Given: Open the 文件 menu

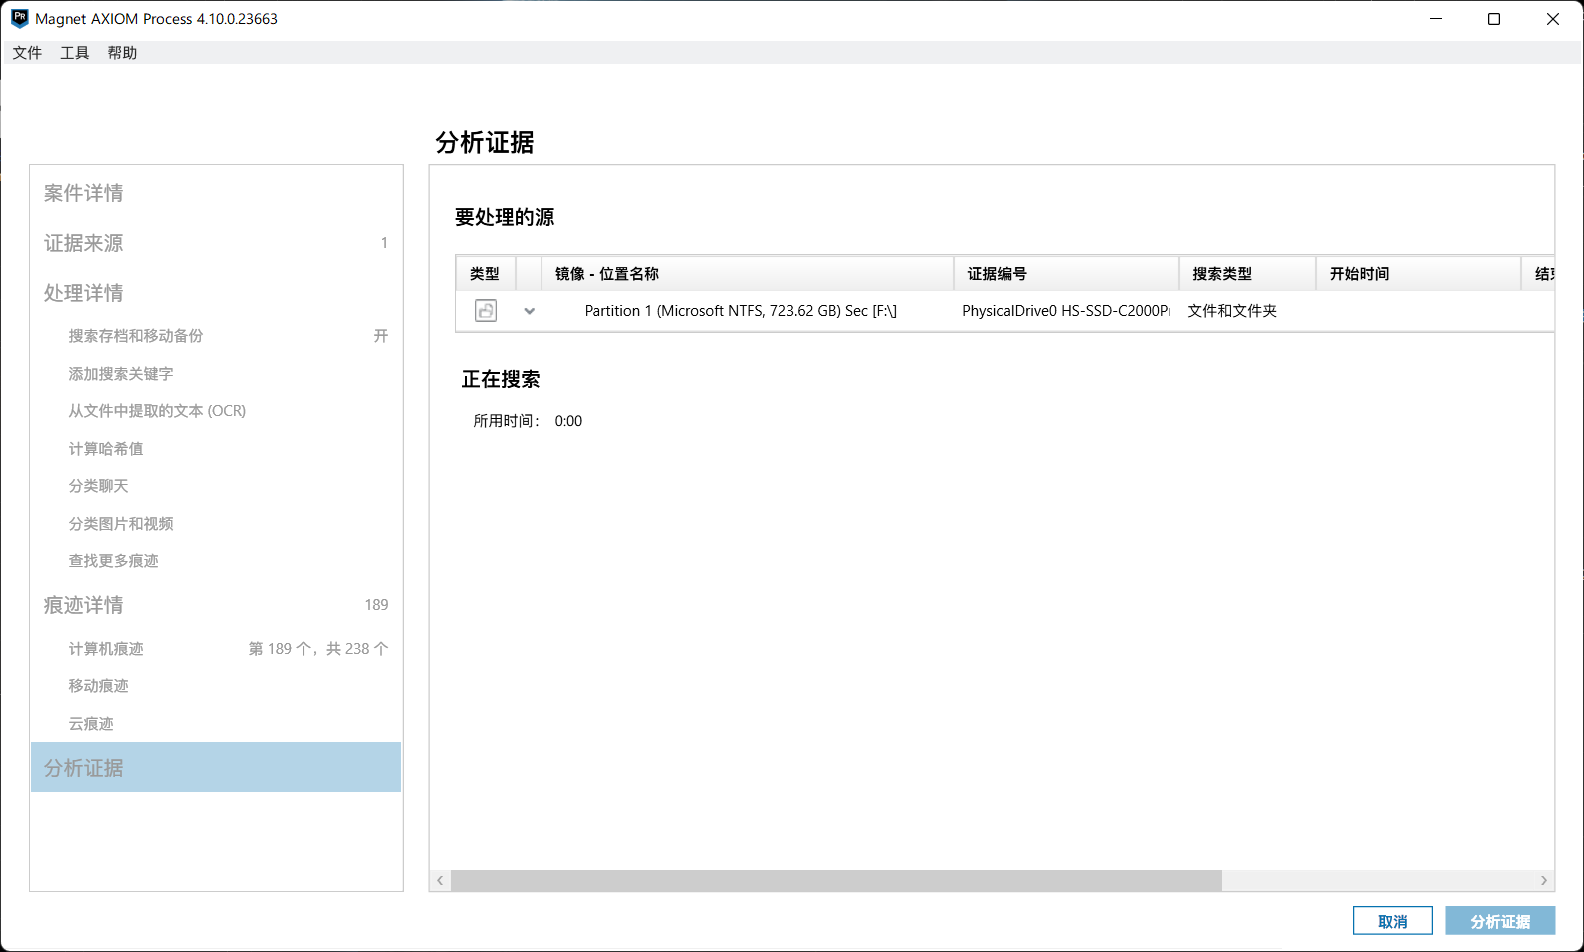Looking at the screenshot, I should (x=27, y=53).
